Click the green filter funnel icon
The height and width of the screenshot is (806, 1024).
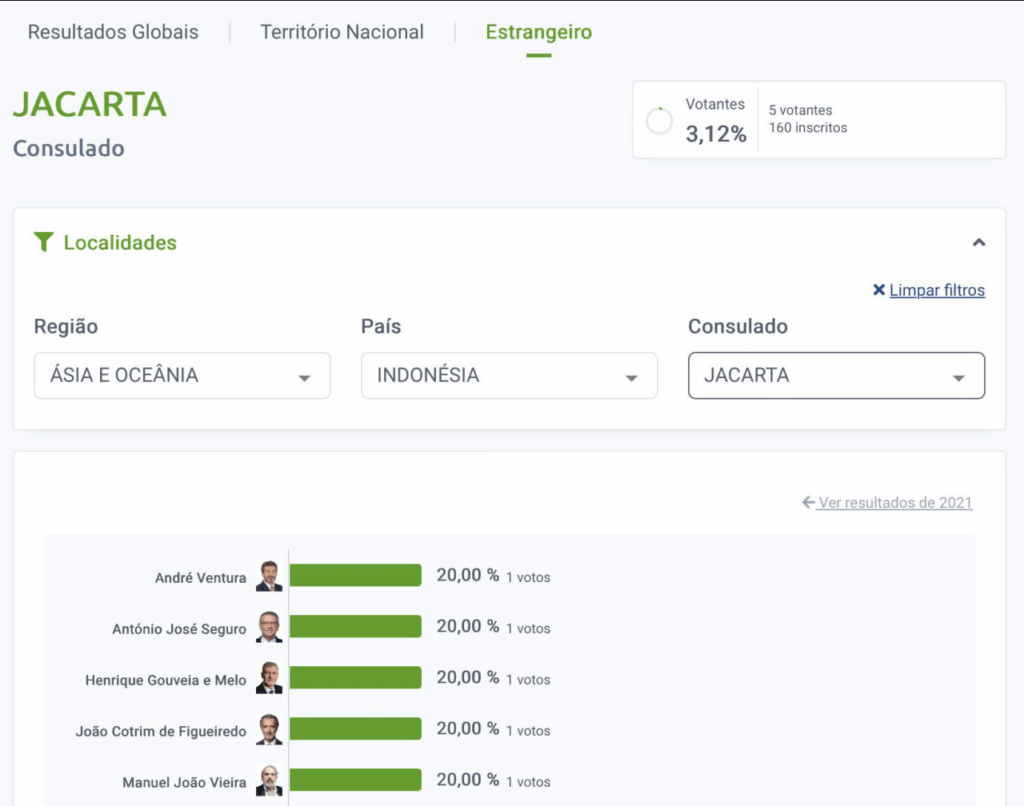tap(43, 242)
